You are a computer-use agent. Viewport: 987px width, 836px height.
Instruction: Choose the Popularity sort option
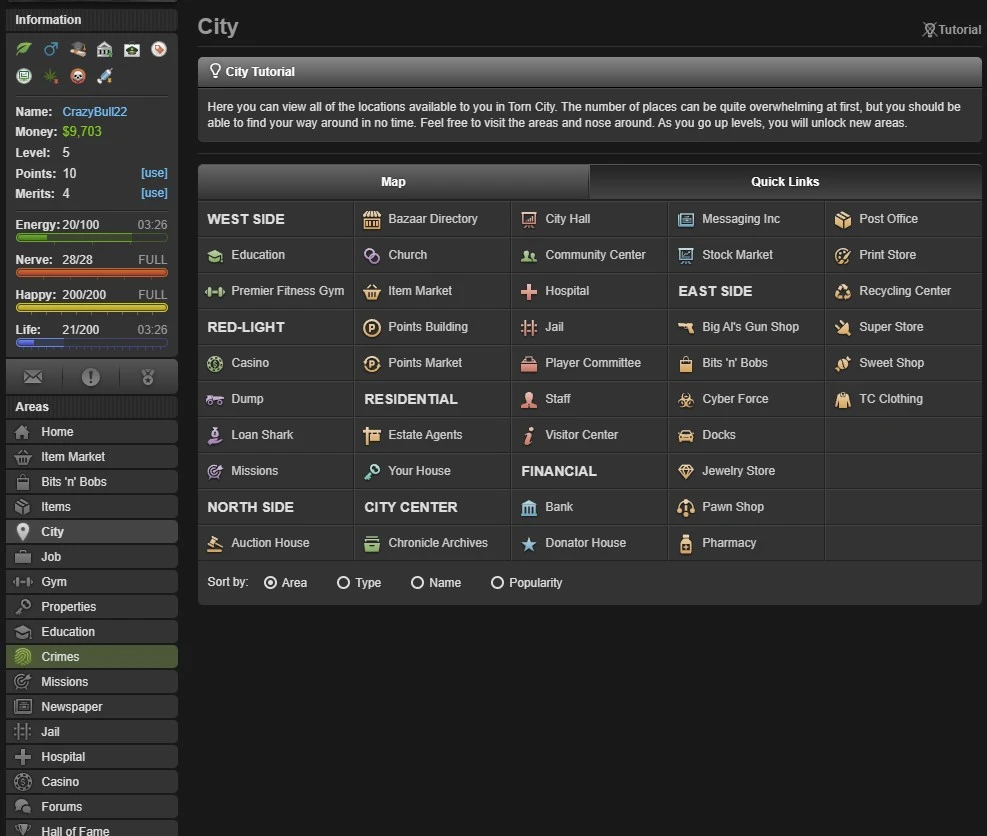point(497,583)
